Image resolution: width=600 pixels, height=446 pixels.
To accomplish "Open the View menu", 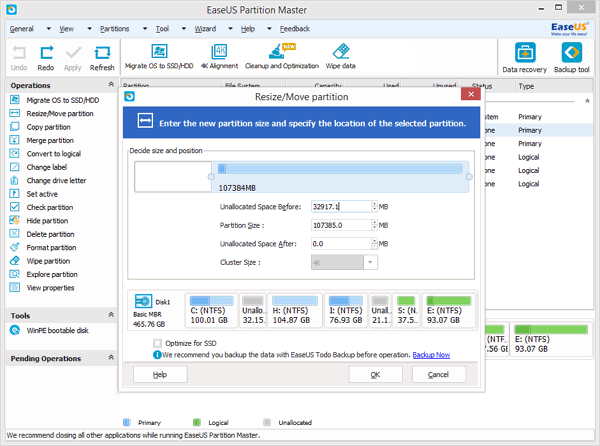I will click(66, 29).
